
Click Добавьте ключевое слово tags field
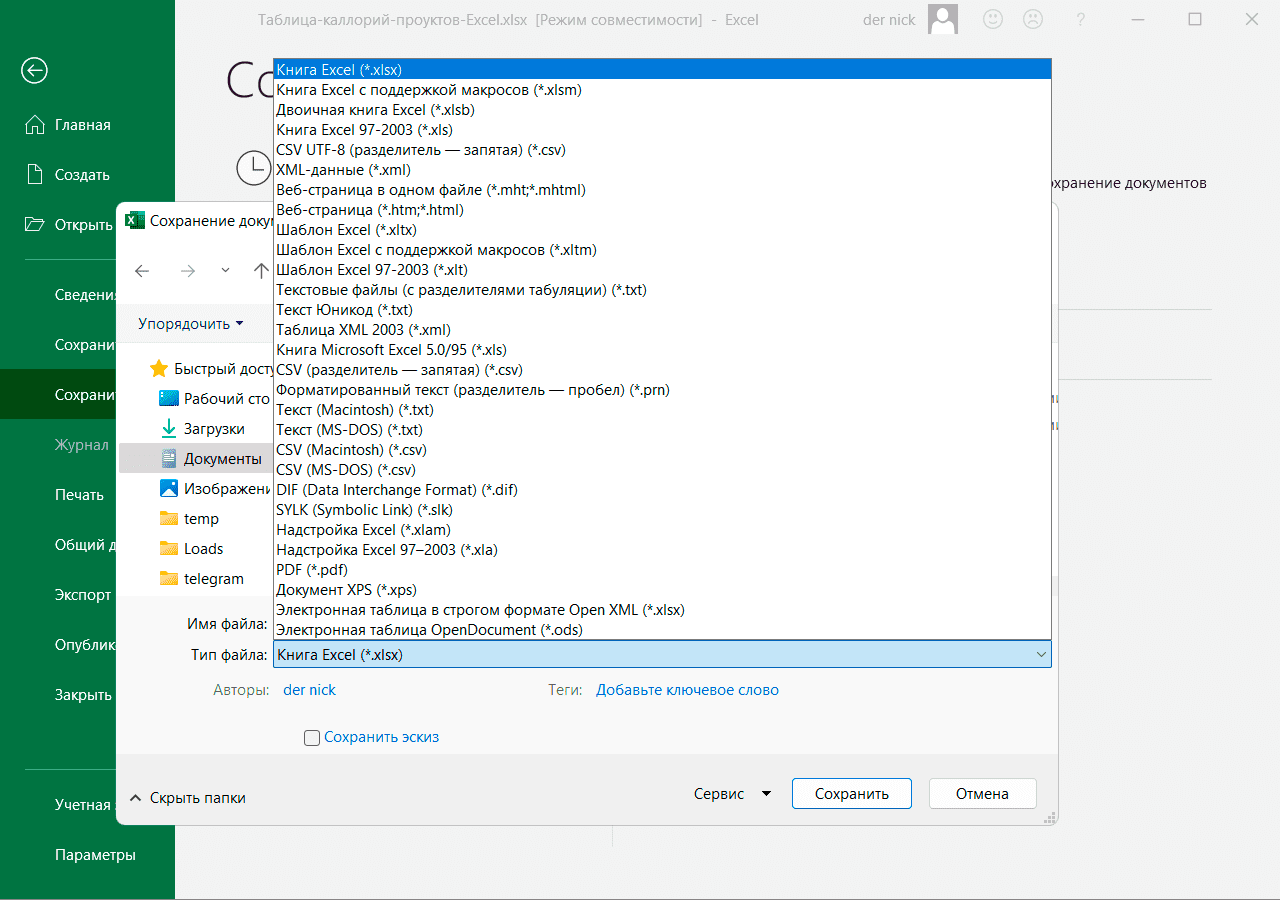[687, 690]
